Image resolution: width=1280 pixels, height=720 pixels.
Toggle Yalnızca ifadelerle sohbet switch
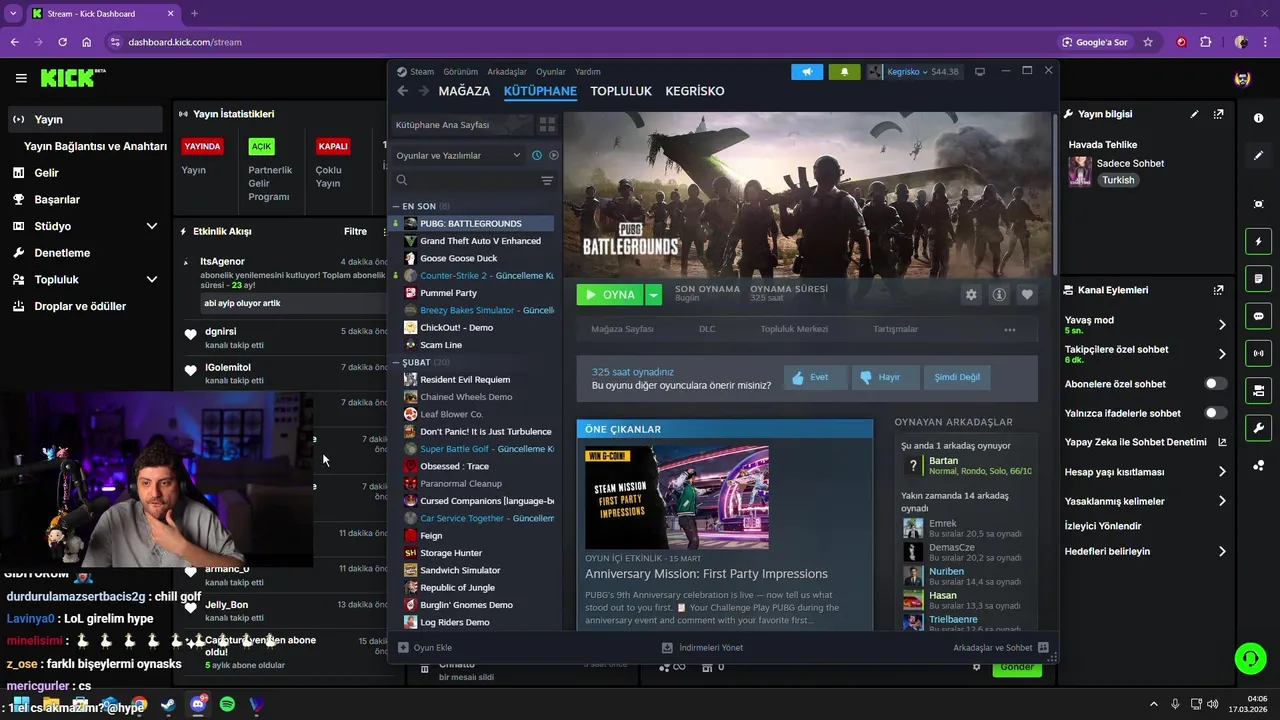point(1216,413)
